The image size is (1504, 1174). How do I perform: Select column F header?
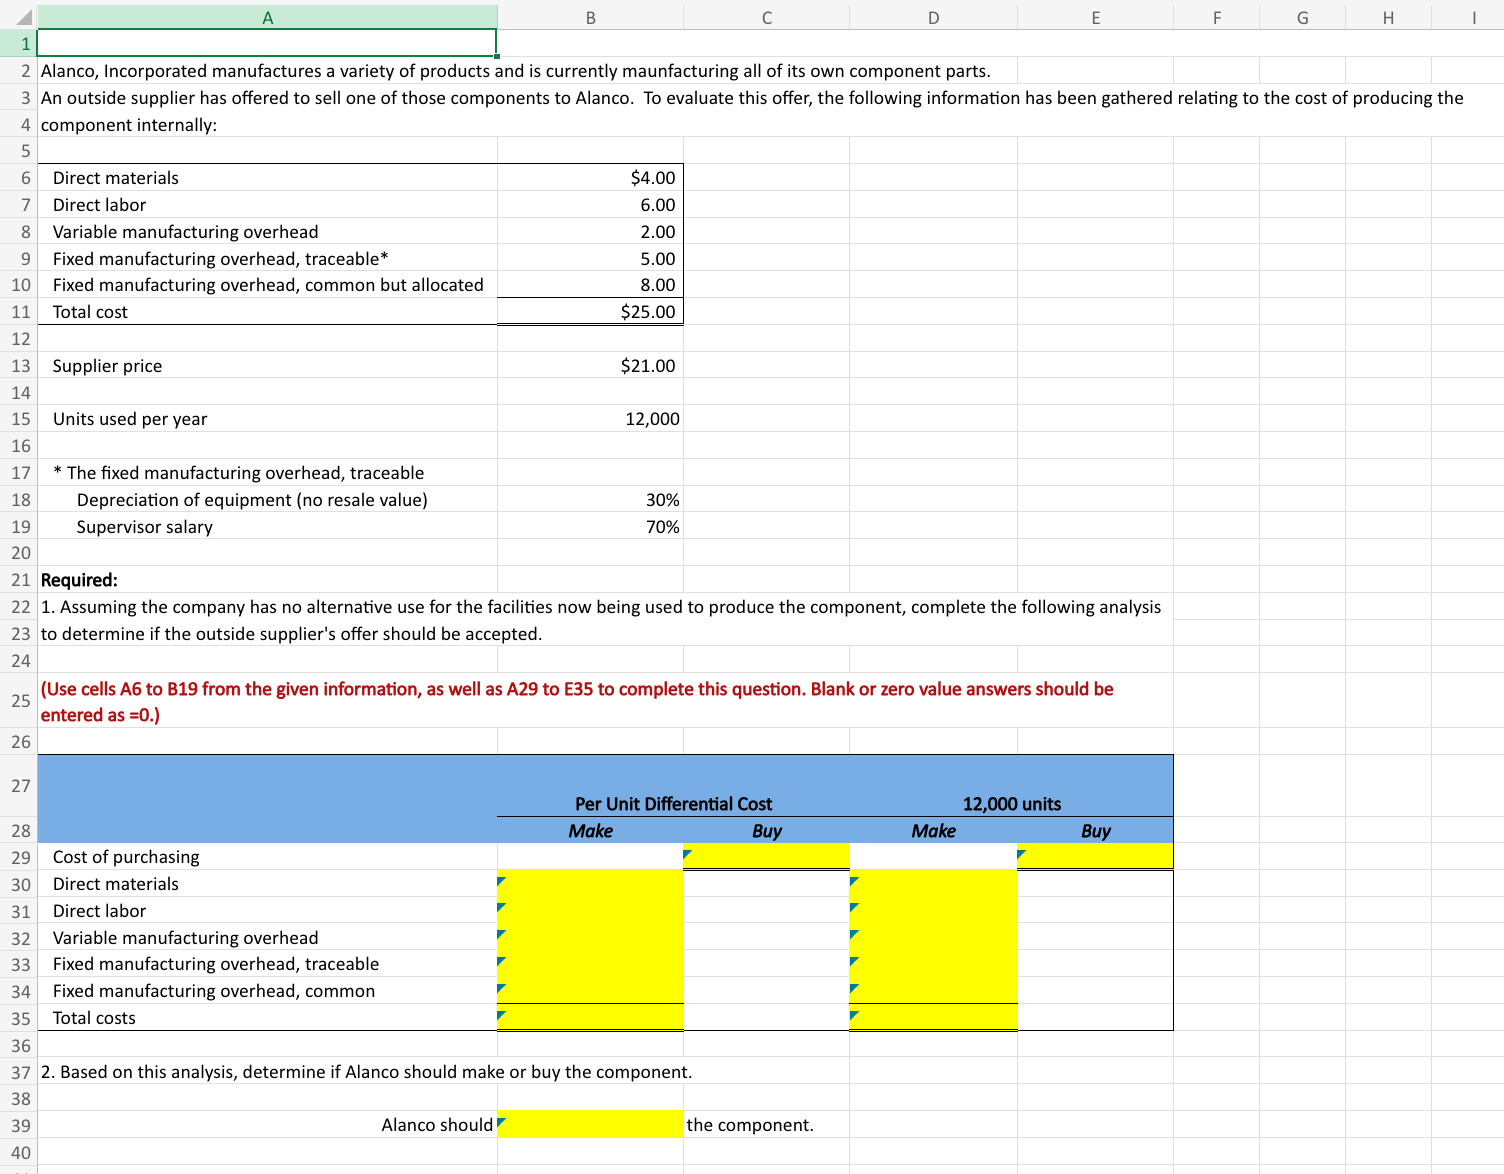click(1216, 17)
